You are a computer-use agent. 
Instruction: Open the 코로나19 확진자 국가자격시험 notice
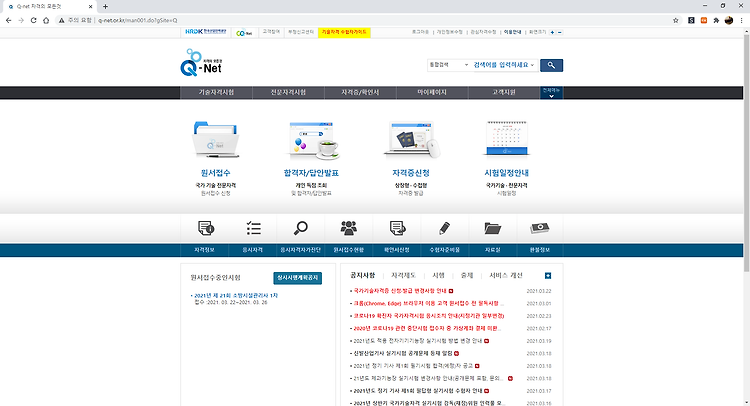(429, 316)
